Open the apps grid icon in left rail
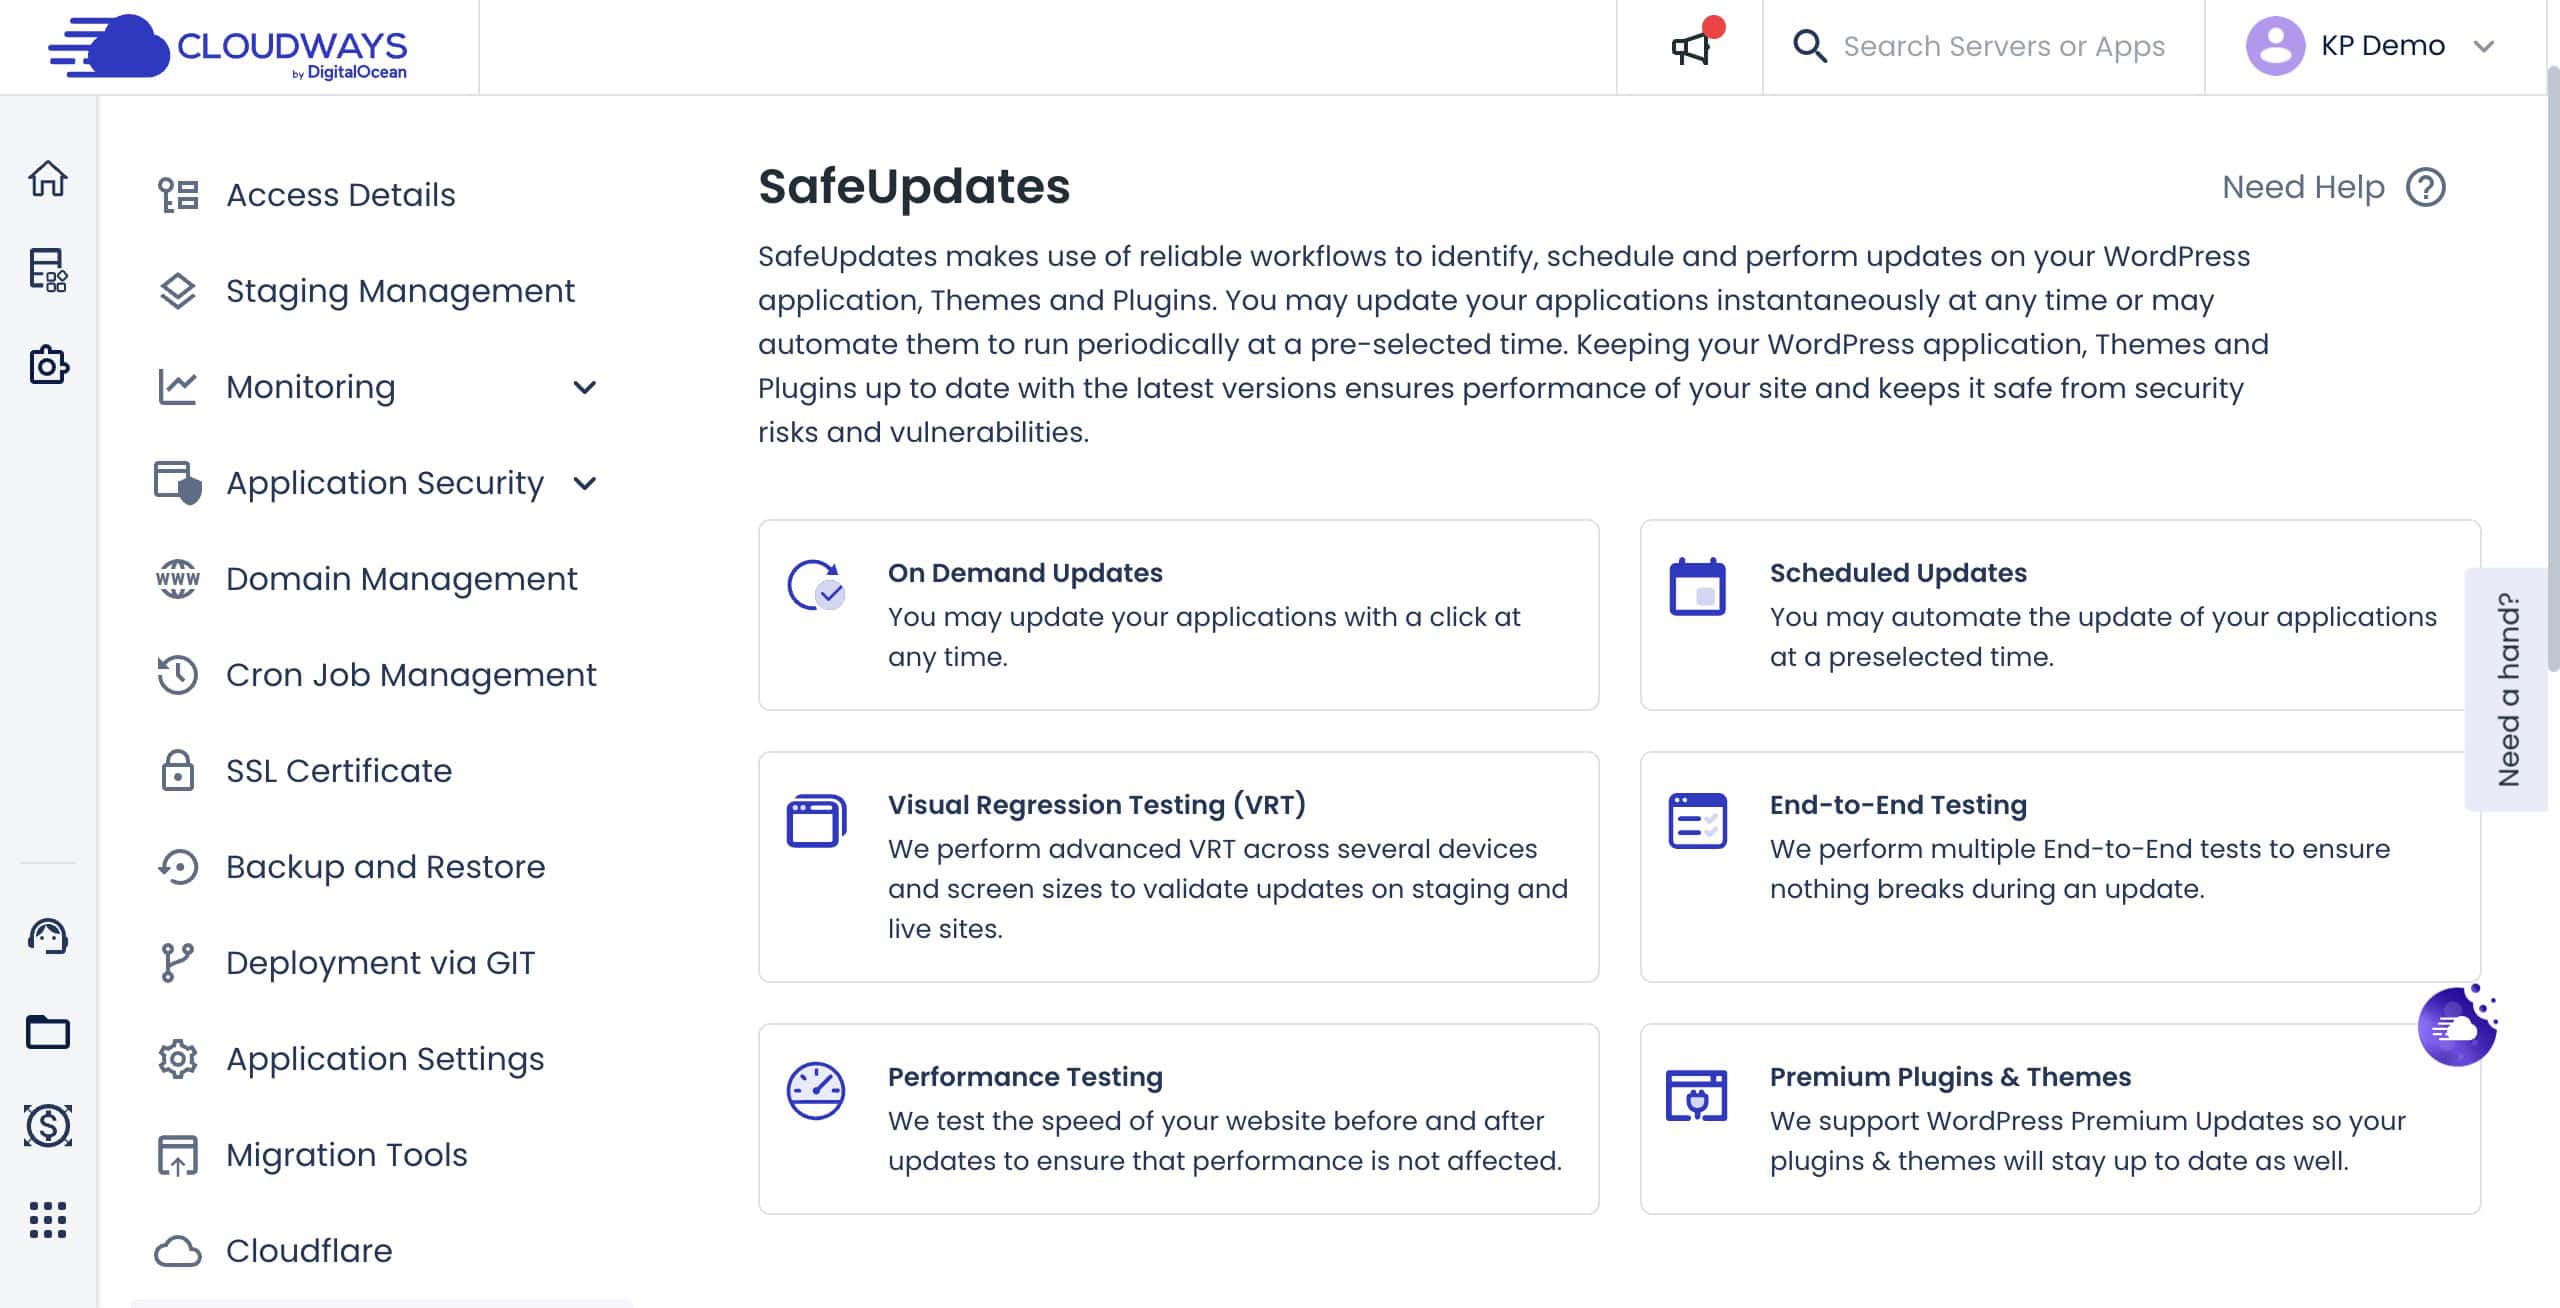 click(x=48, y=1219)
